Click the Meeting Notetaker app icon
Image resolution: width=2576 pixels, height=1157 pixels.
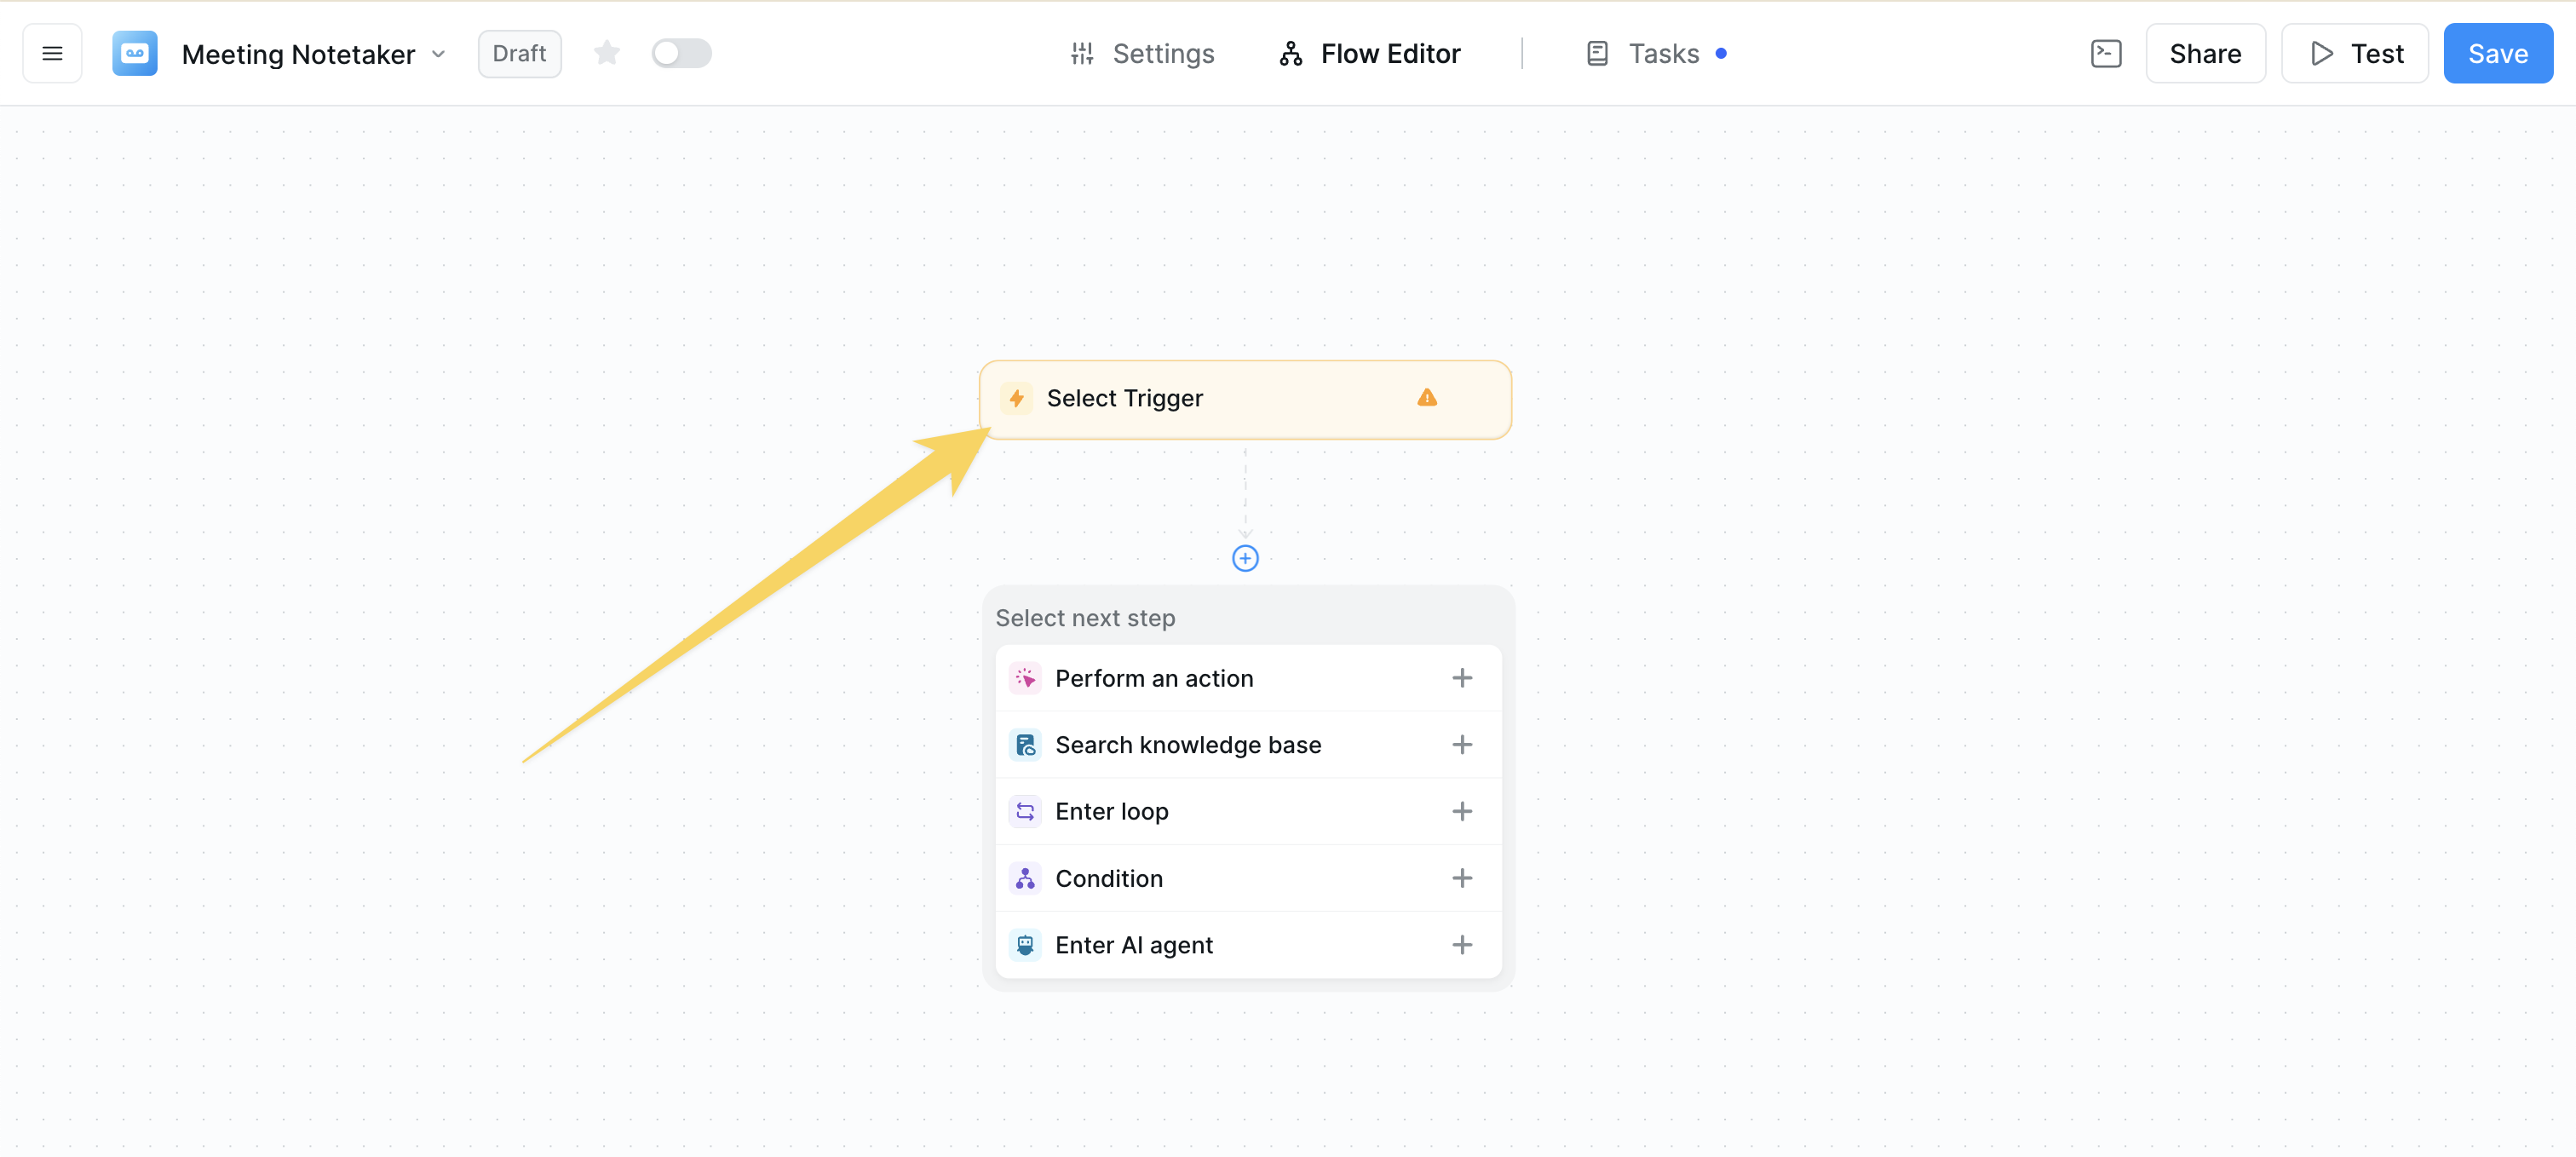click(134, 53)
